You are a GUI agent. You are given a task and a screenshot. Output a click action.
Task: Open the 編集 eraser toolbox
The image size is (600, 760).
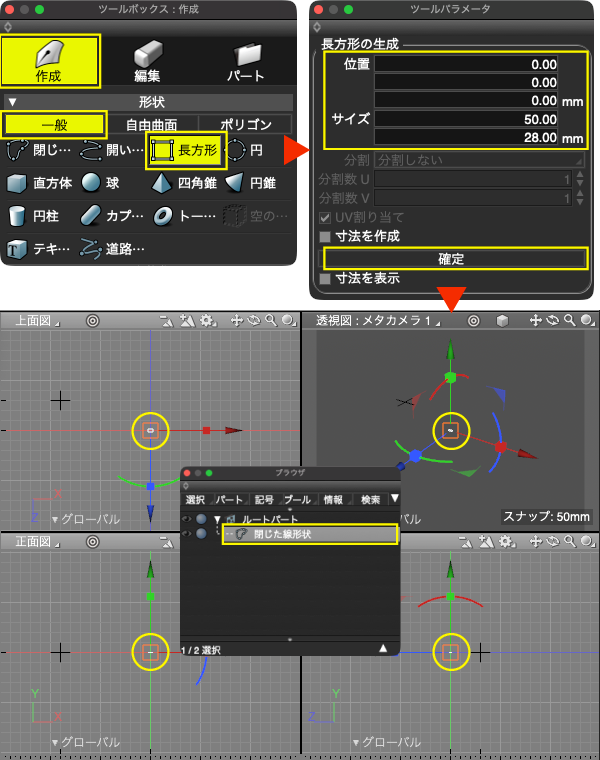coord(147,62)
